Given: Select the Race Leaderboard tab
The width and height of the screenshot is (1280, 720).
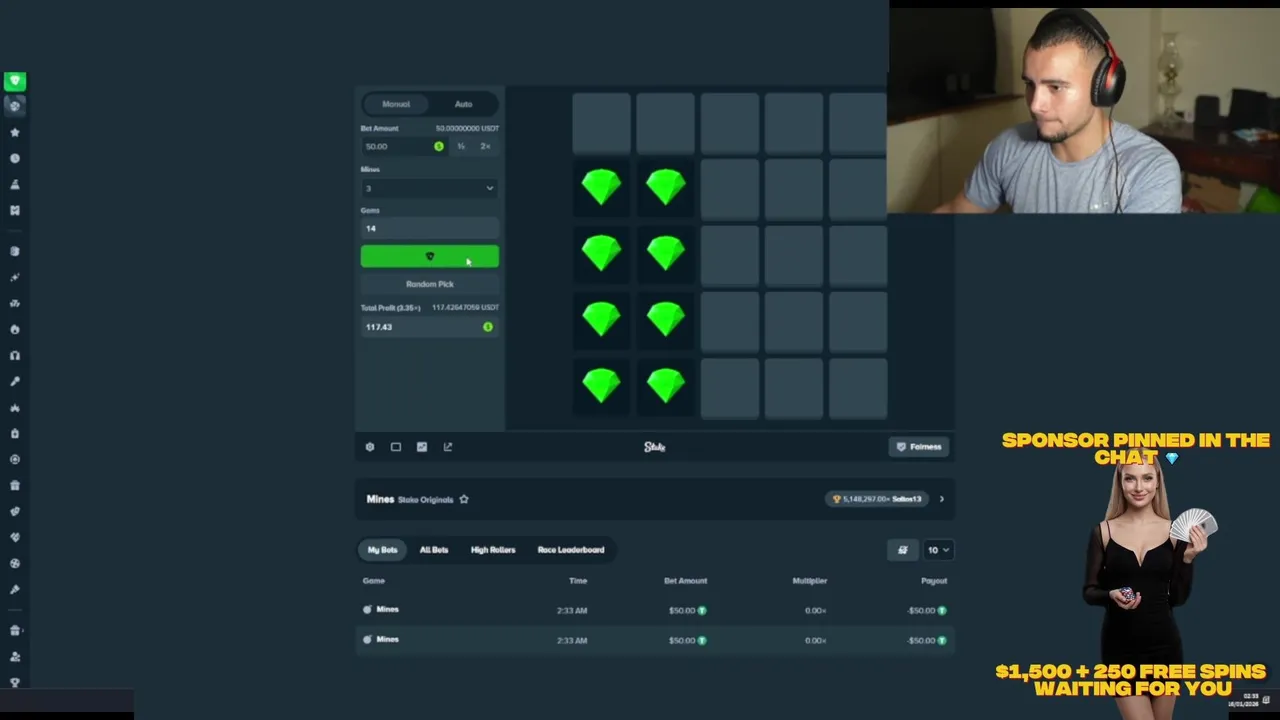Looking at the screenshot, I should [571, 550].
